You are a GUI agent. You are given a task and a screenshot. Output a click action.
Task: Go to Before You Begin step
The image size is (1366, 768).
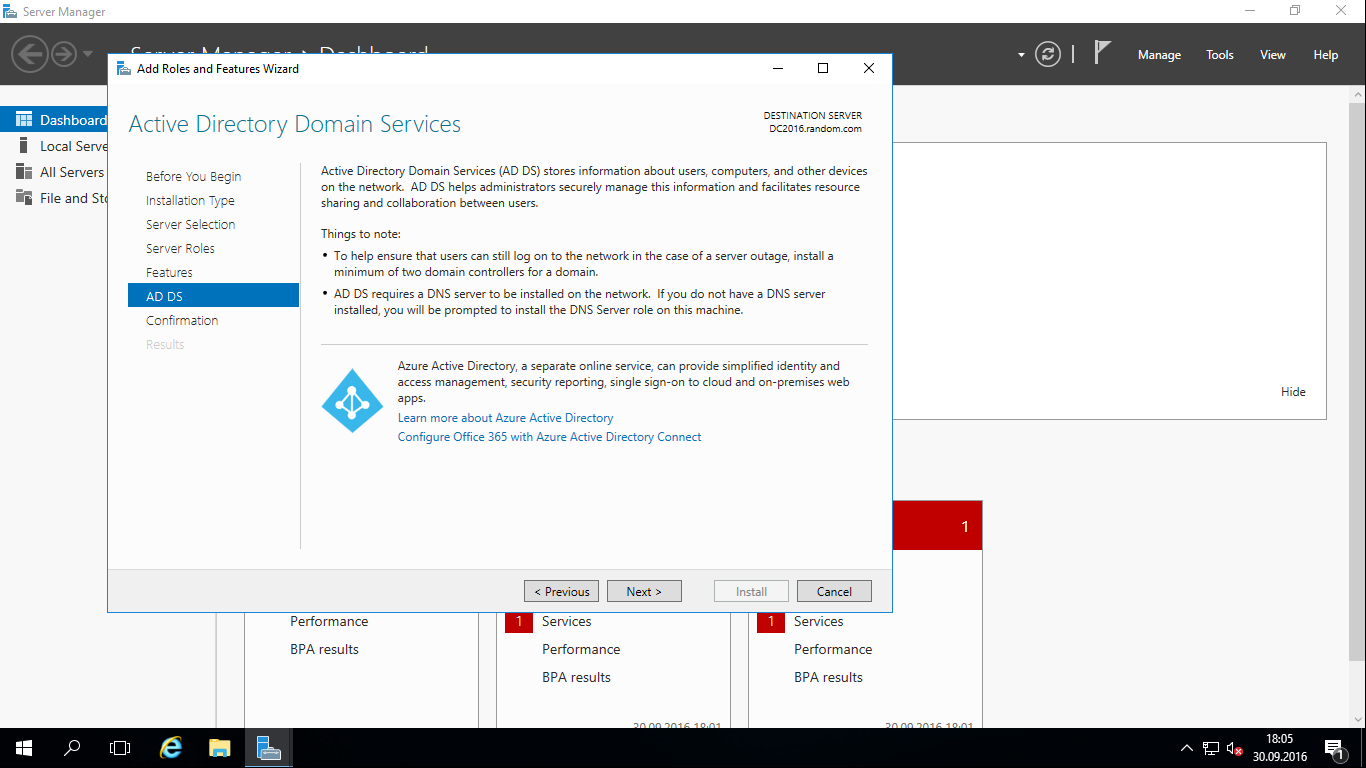pos(193,176)
